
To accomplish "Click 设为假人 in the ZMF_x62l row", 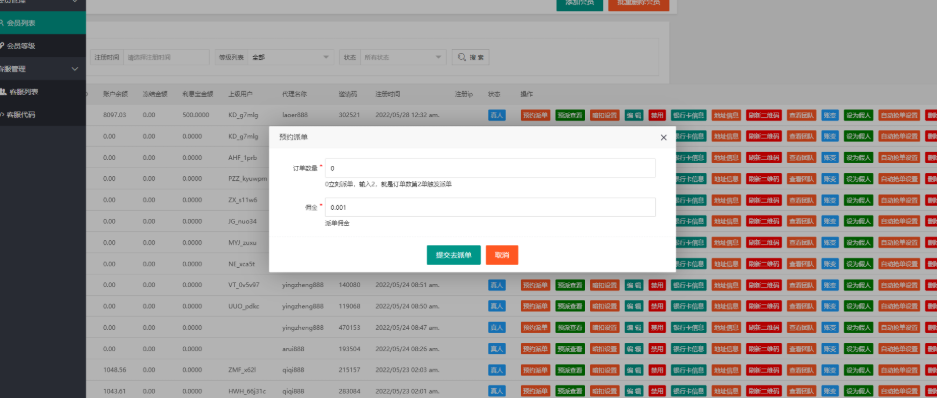I will [x=858, y=370].
